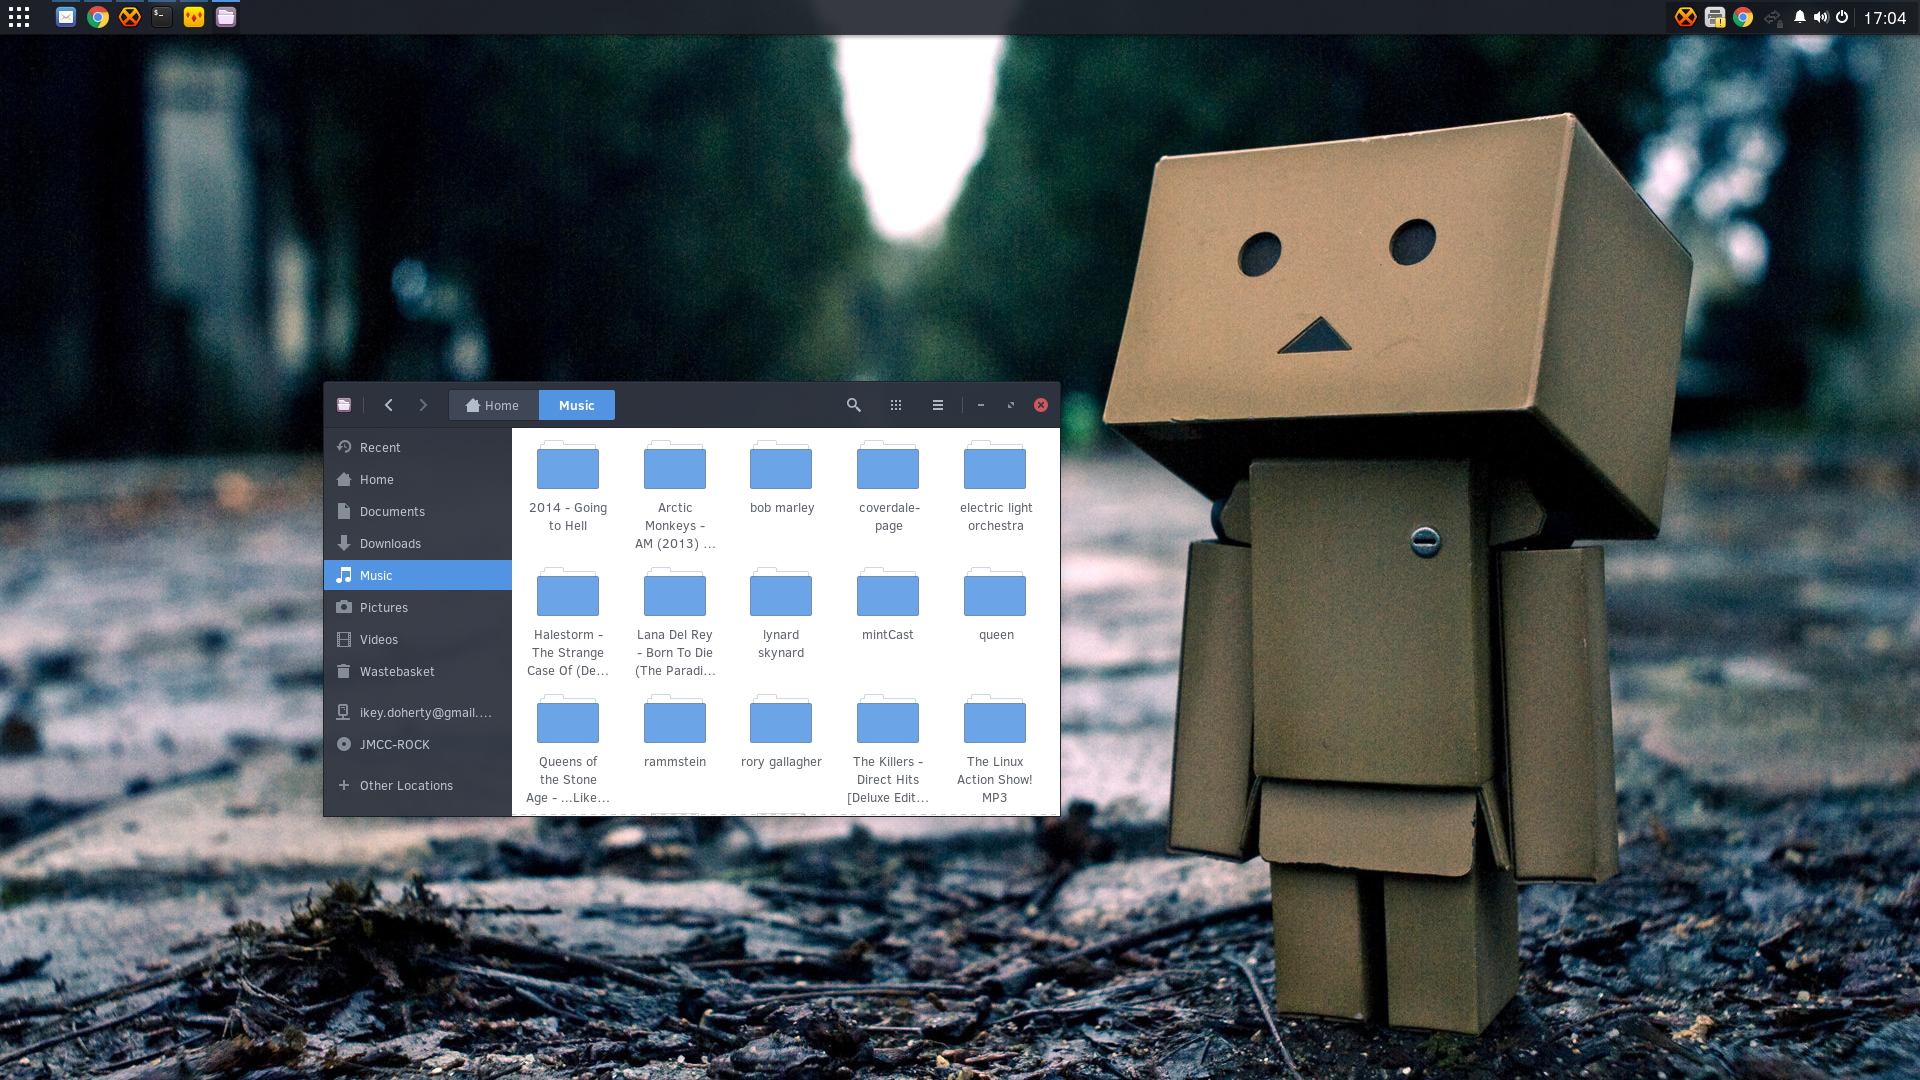Select the coverdale-page folder
The height and width of the screenshot is (1080, 1920).
coord(888,487)
